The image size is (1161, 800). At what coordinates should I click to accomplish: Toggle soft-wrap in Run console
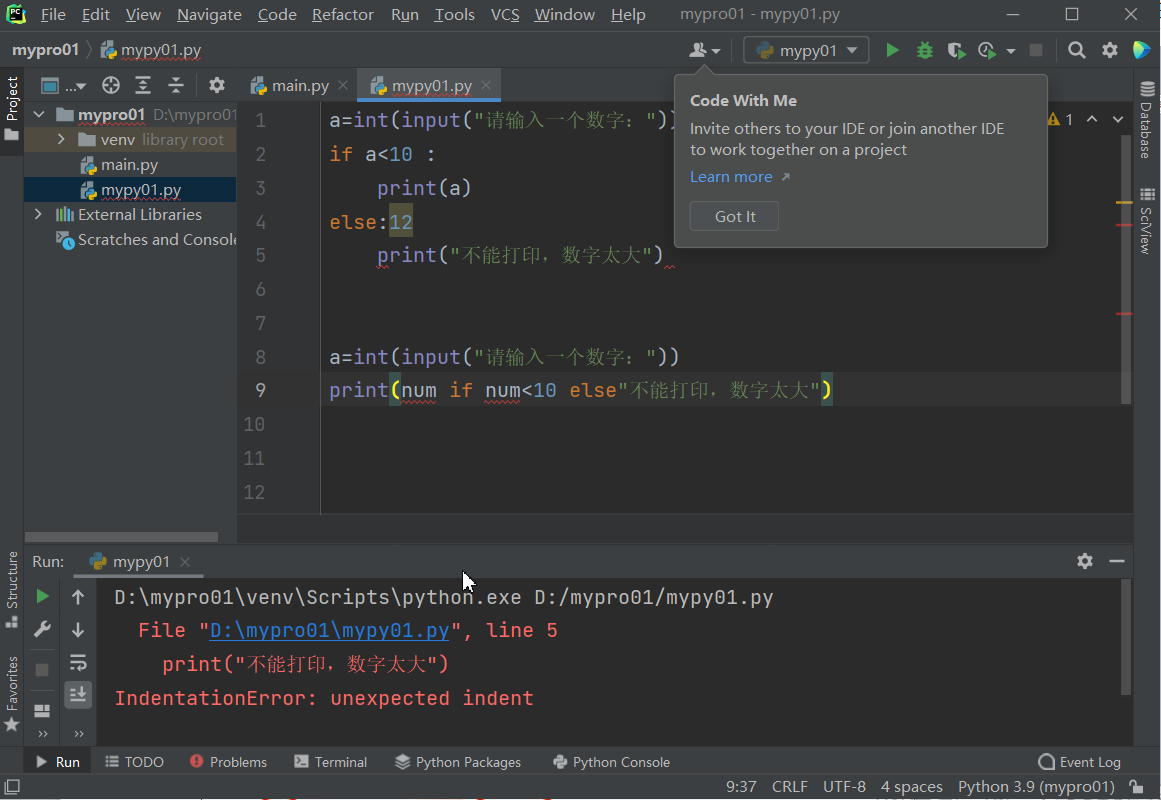78,662
